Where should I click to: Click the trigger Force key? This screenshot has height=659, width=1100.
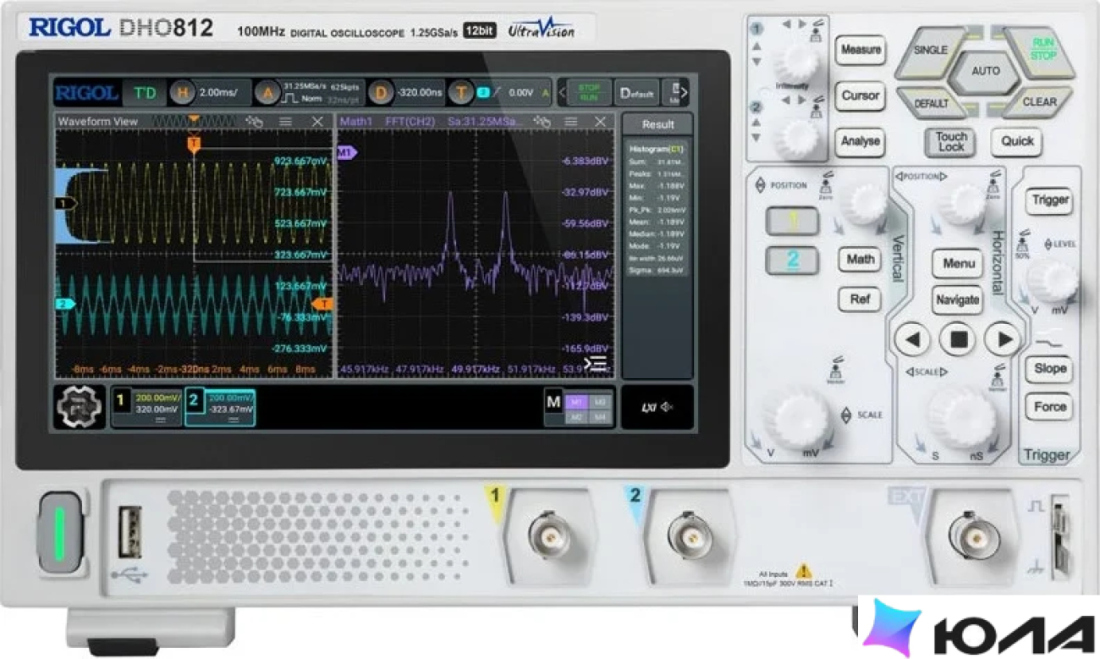[x=1049, y=407]
